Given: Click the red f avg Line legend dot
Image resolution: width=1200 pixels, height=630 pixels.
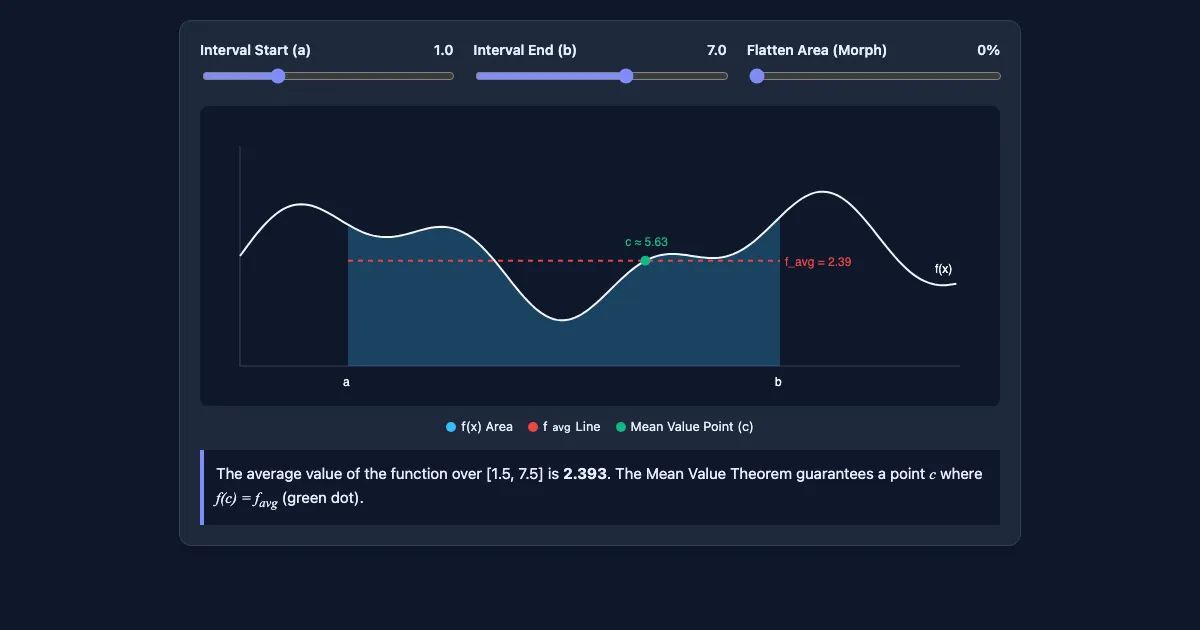Looking at the screenshot, I should pyautogui.click(x=533, y=427).
